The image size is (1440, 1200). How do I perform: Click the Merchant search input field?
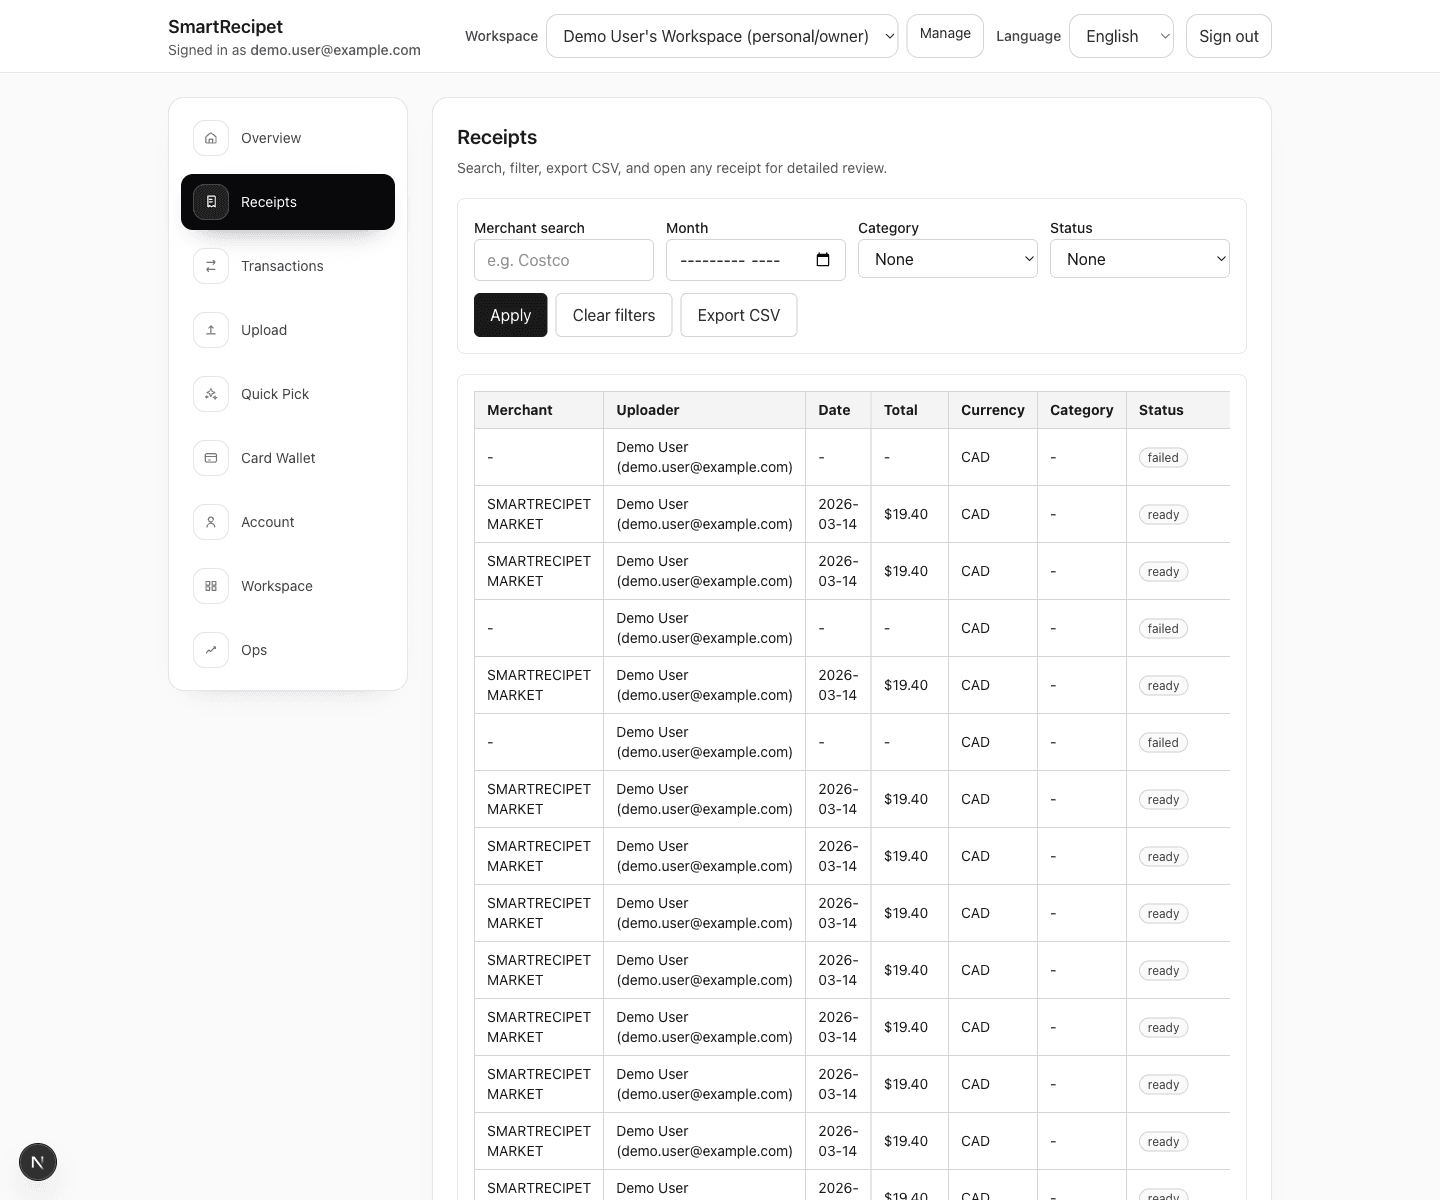(x=563, y=260)
